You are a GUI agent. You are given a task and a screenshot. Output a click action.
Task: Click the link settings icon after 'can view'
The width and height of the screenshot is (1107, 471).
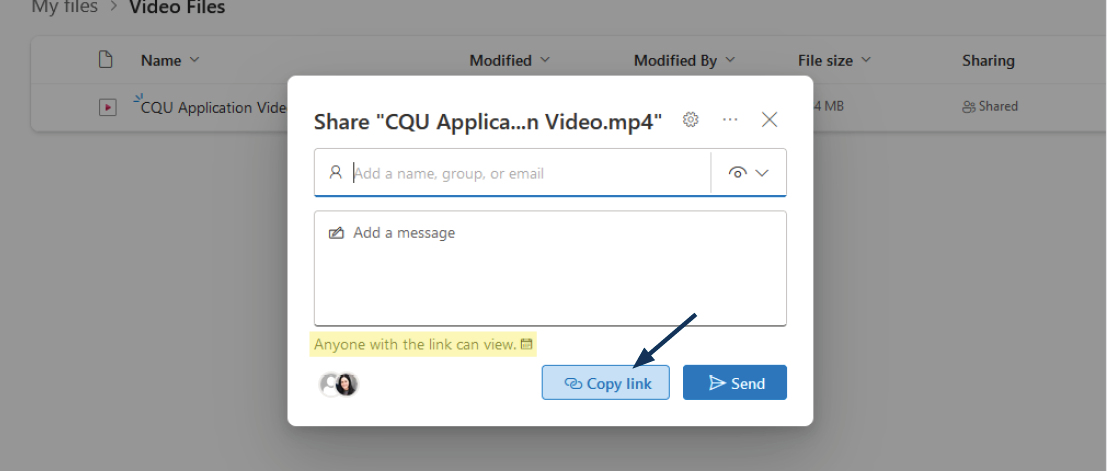coord(527,345)
